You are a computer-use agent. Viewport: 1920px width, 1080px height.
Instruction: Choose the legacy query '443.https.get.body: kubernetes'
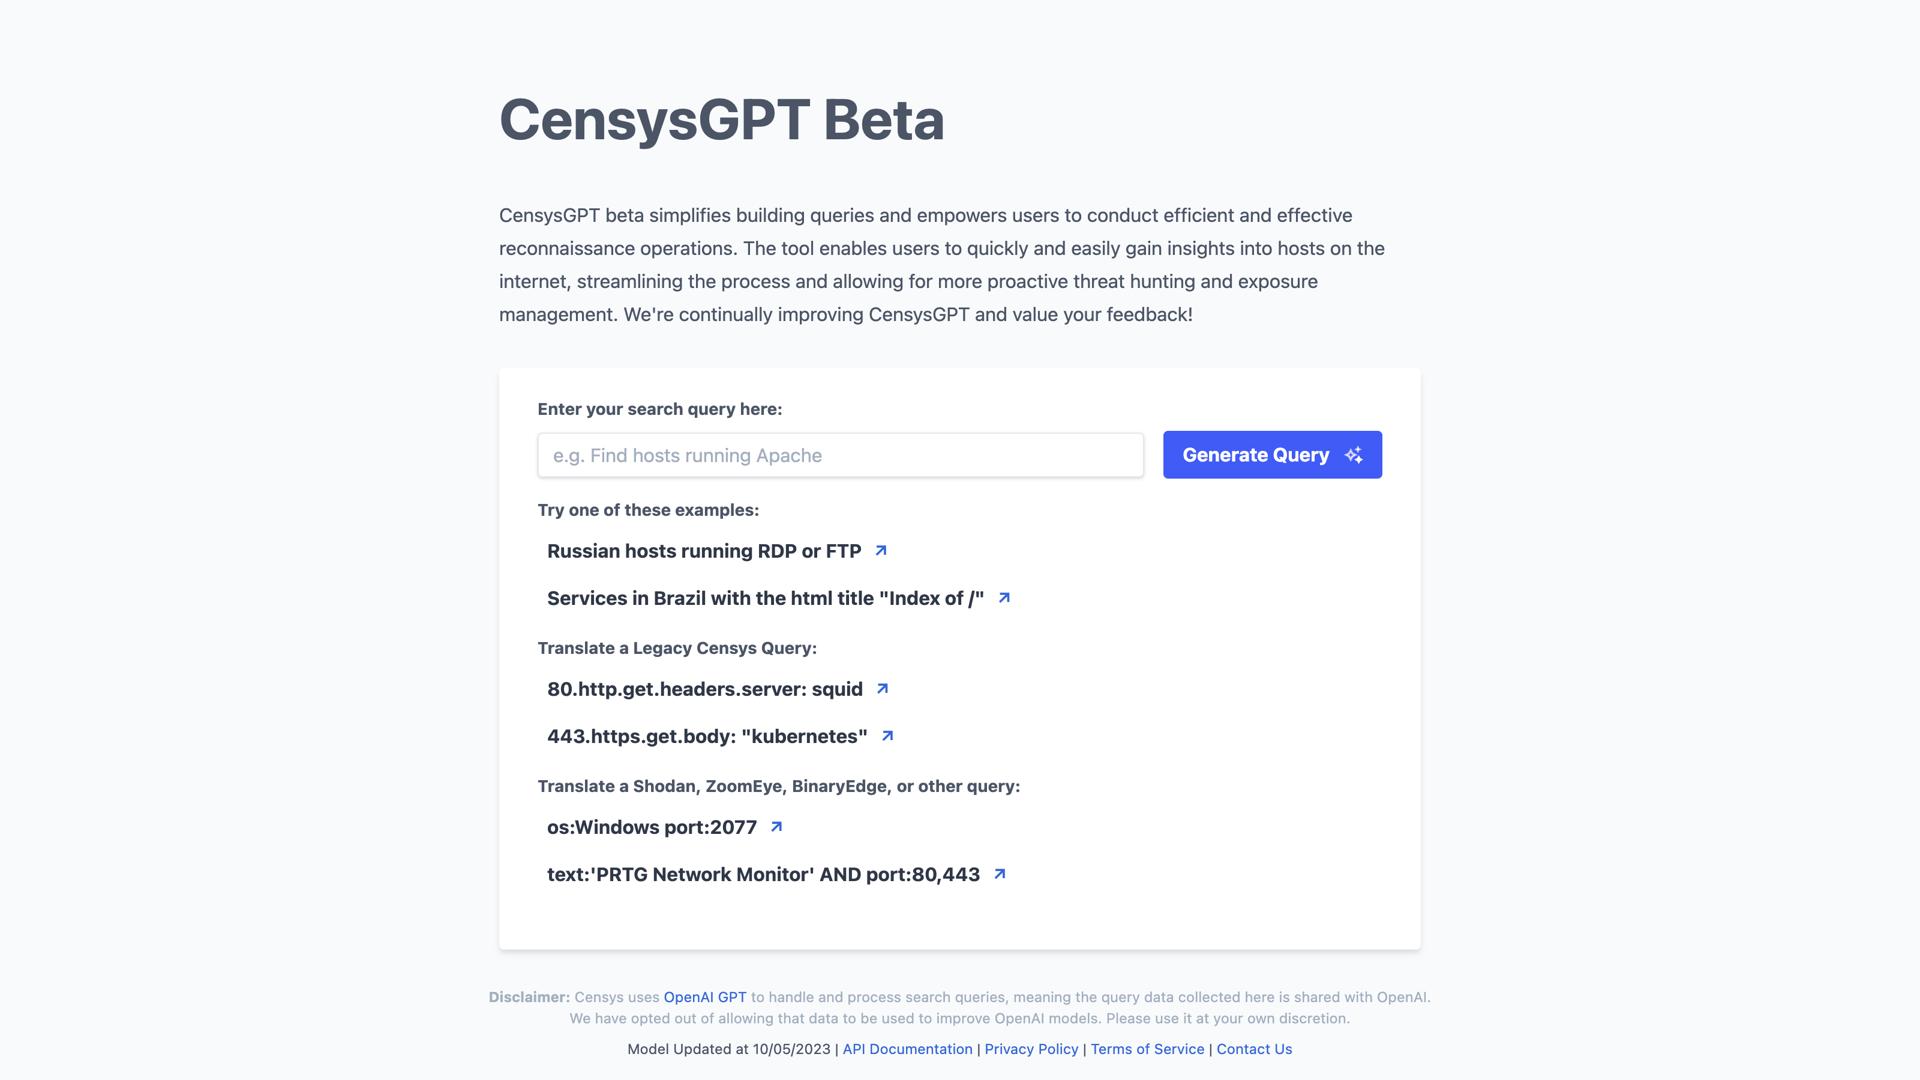tap(706, 735)
